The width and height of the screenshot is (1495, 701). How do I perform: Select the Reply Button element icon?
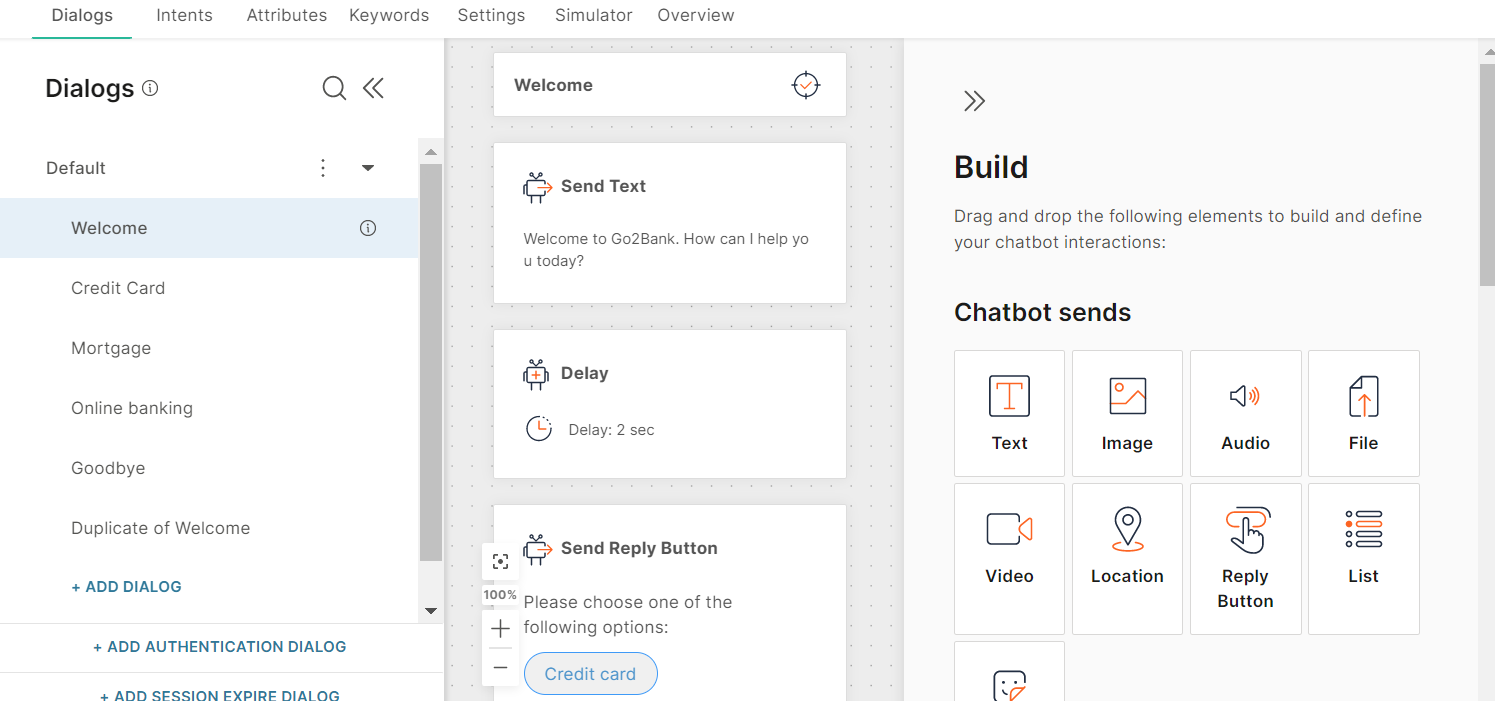pyautogui.click(x=1245, y=529)
